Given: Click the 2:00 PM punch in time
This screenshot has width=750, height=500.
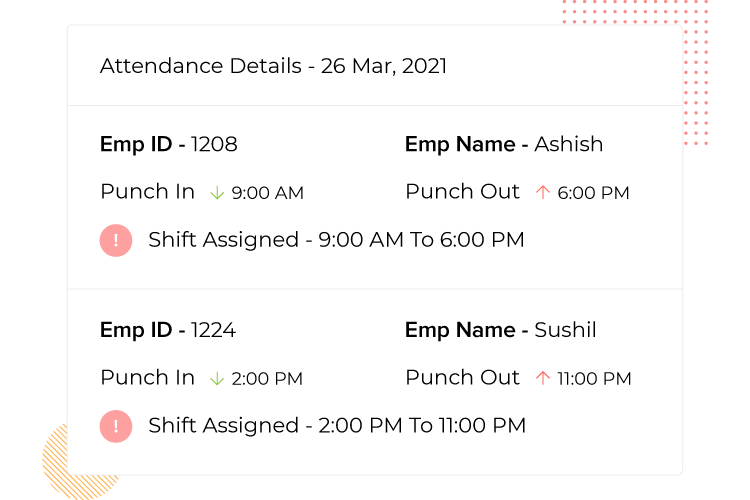Looking at the screenshot, I should tap(267, 379).
